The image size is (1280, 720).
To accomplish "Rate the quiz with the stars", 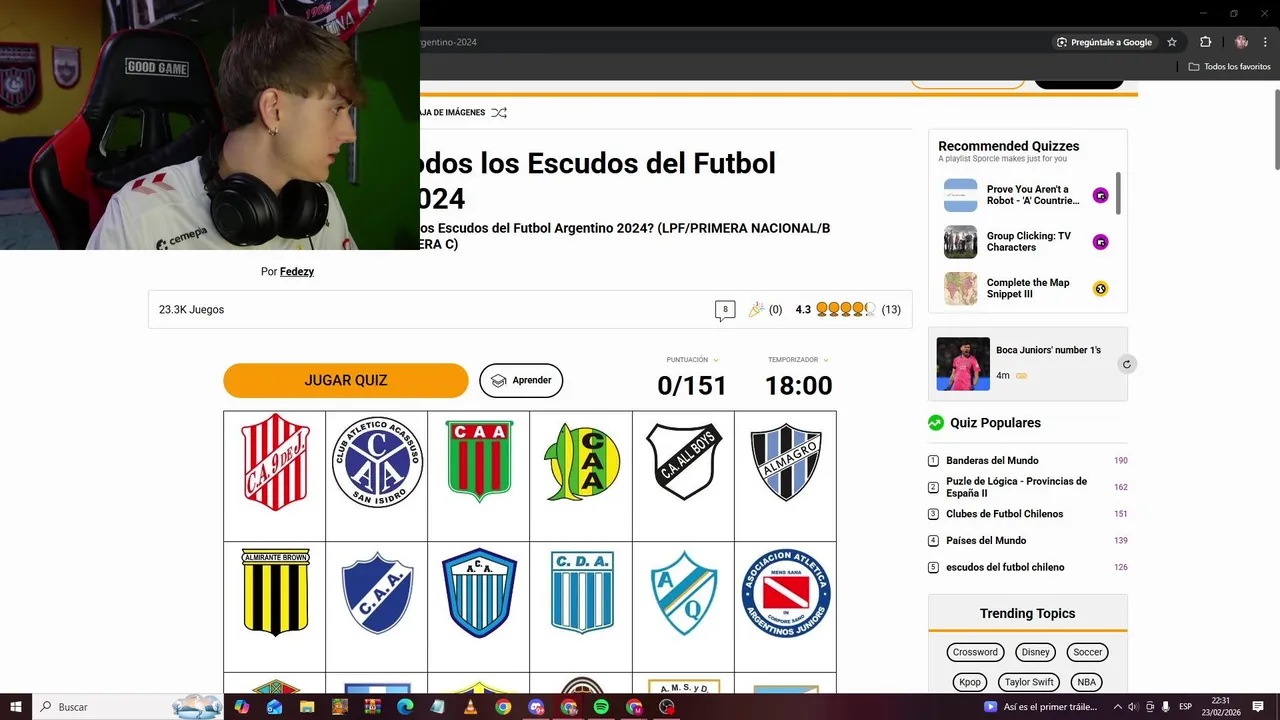I will (x=845, y=310).
